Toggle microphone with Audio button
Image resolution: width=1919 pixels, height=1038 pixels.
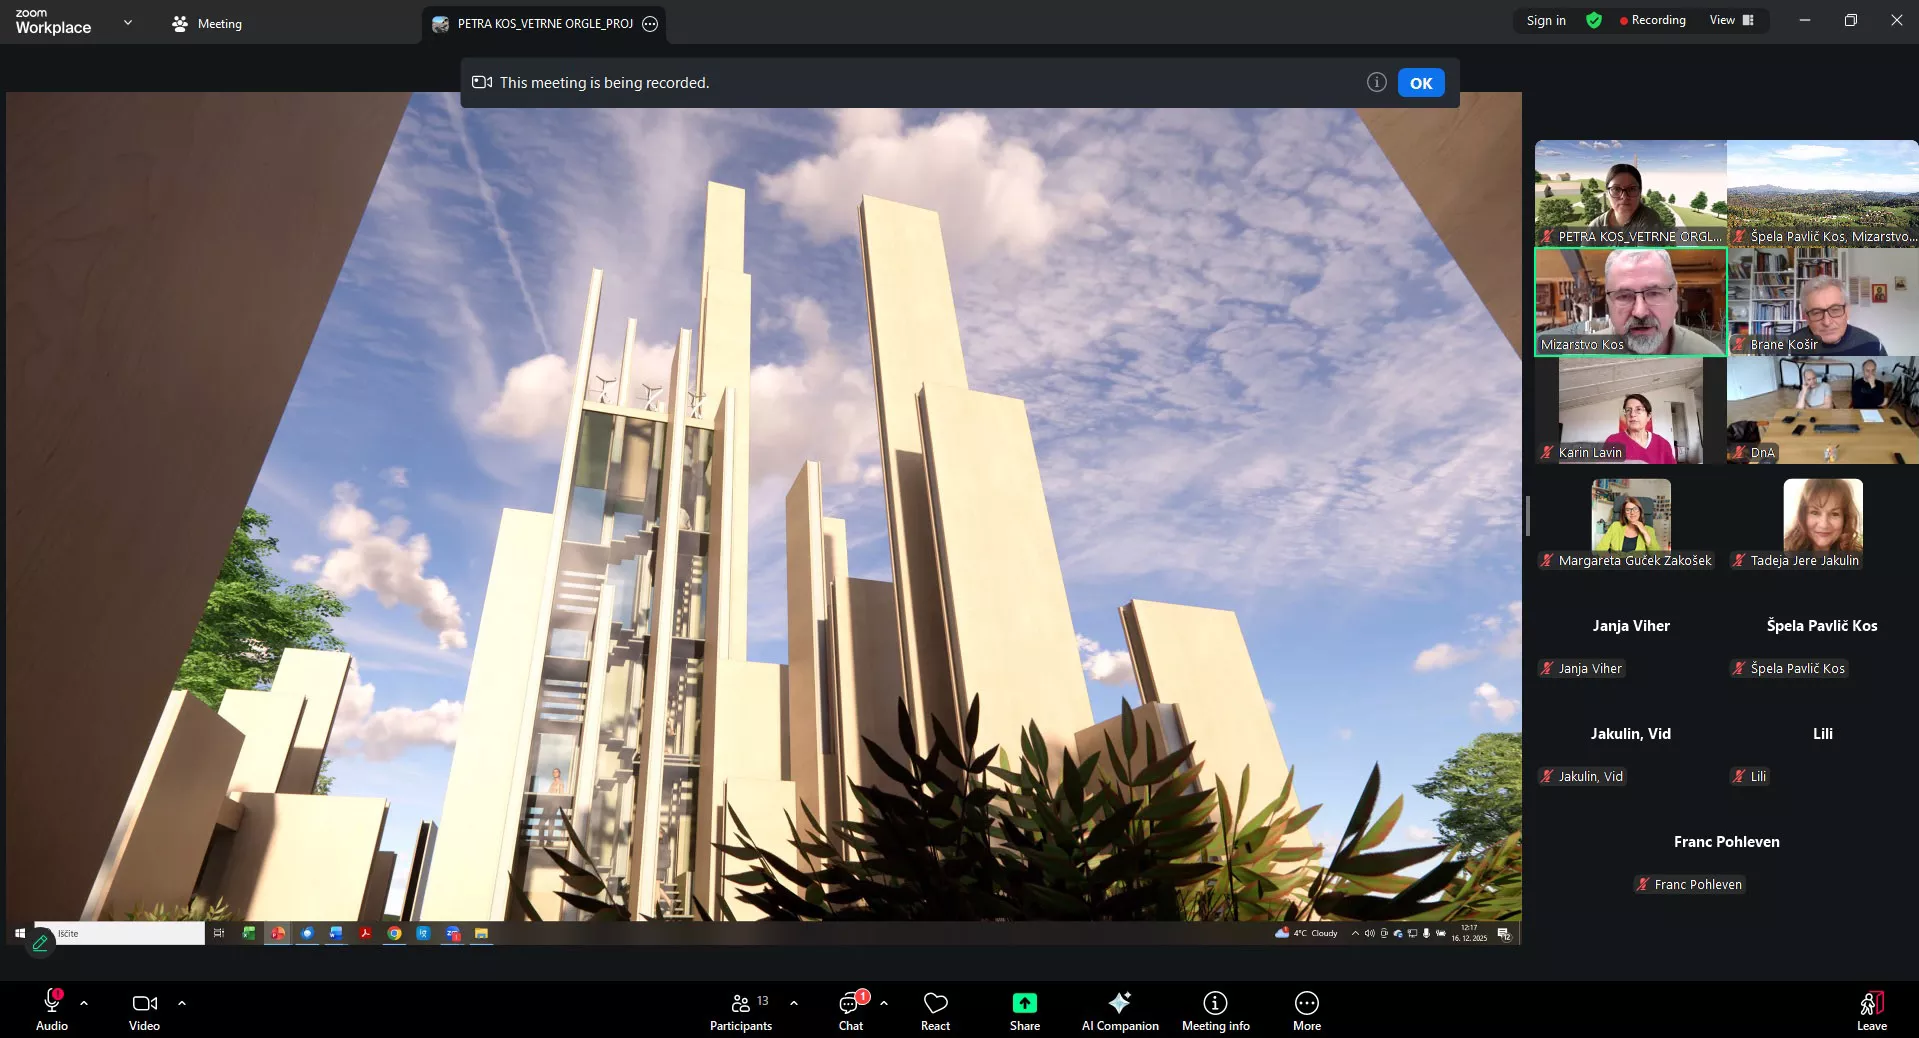click(x=52, y=1010)
